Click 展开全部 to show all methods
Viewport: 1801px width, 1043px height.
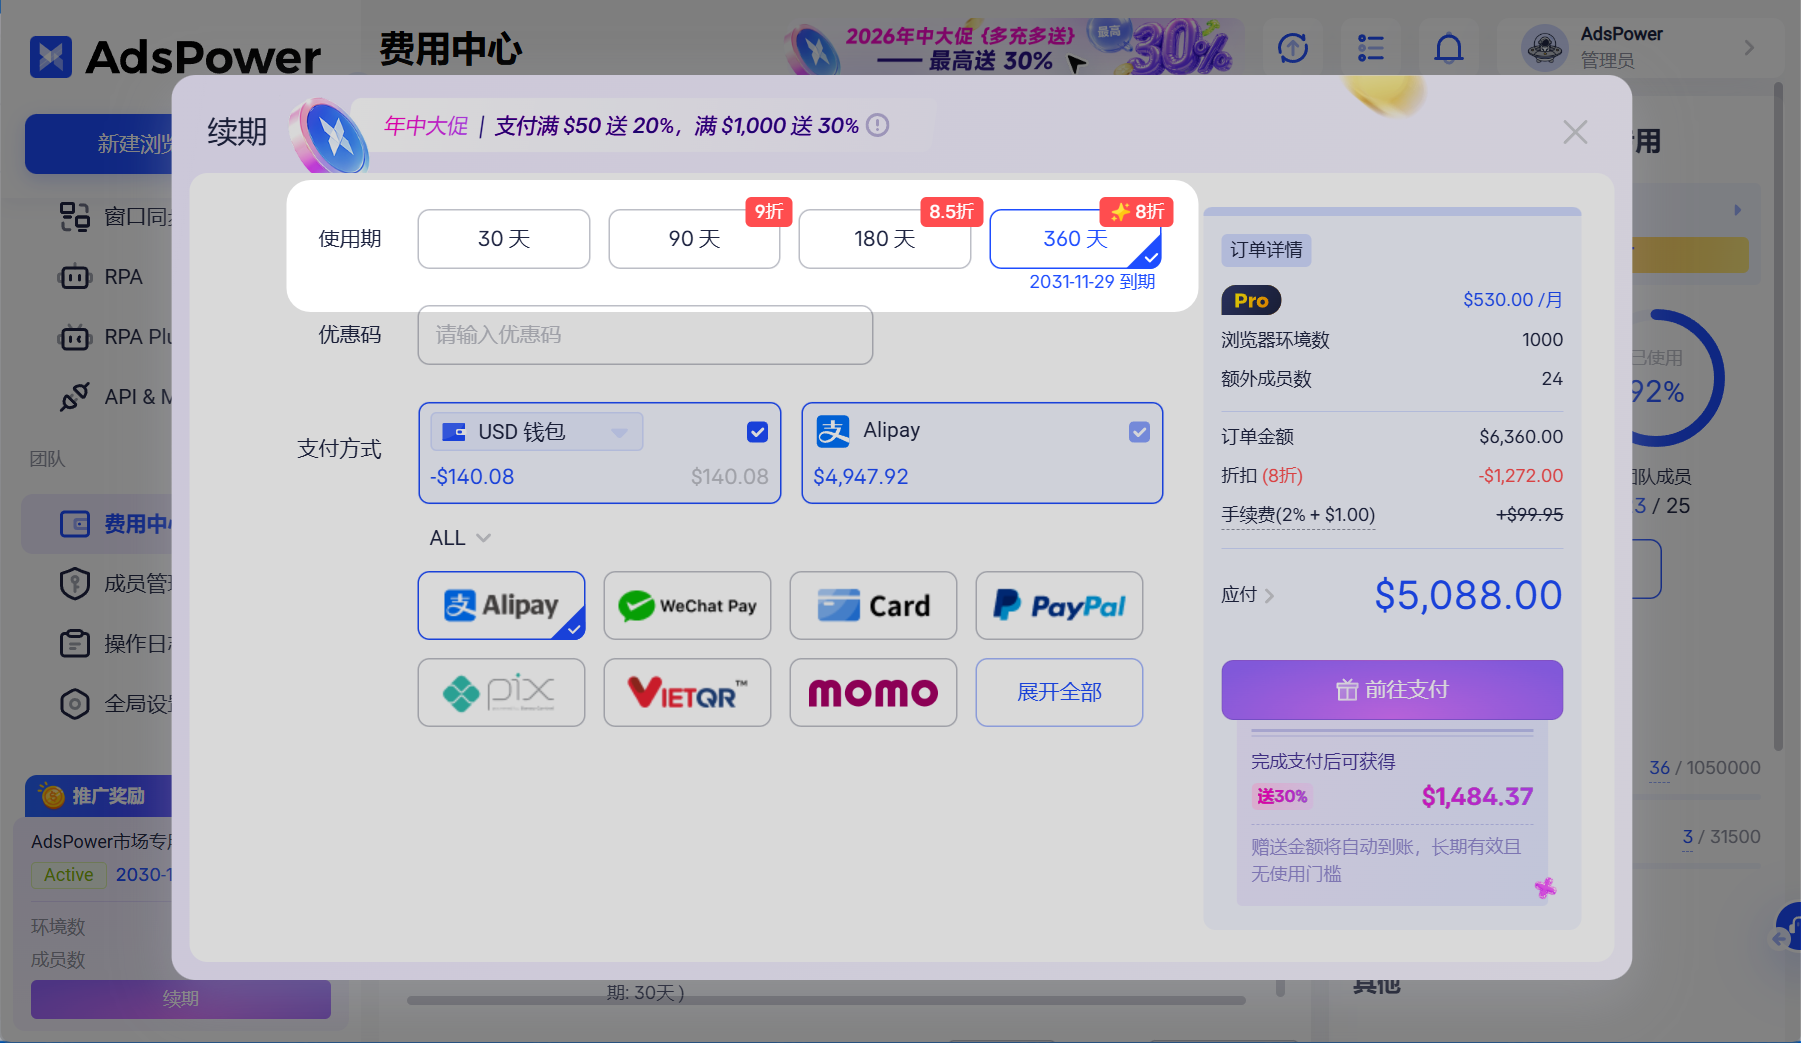pyautogui.click(x=1059, y=692)
